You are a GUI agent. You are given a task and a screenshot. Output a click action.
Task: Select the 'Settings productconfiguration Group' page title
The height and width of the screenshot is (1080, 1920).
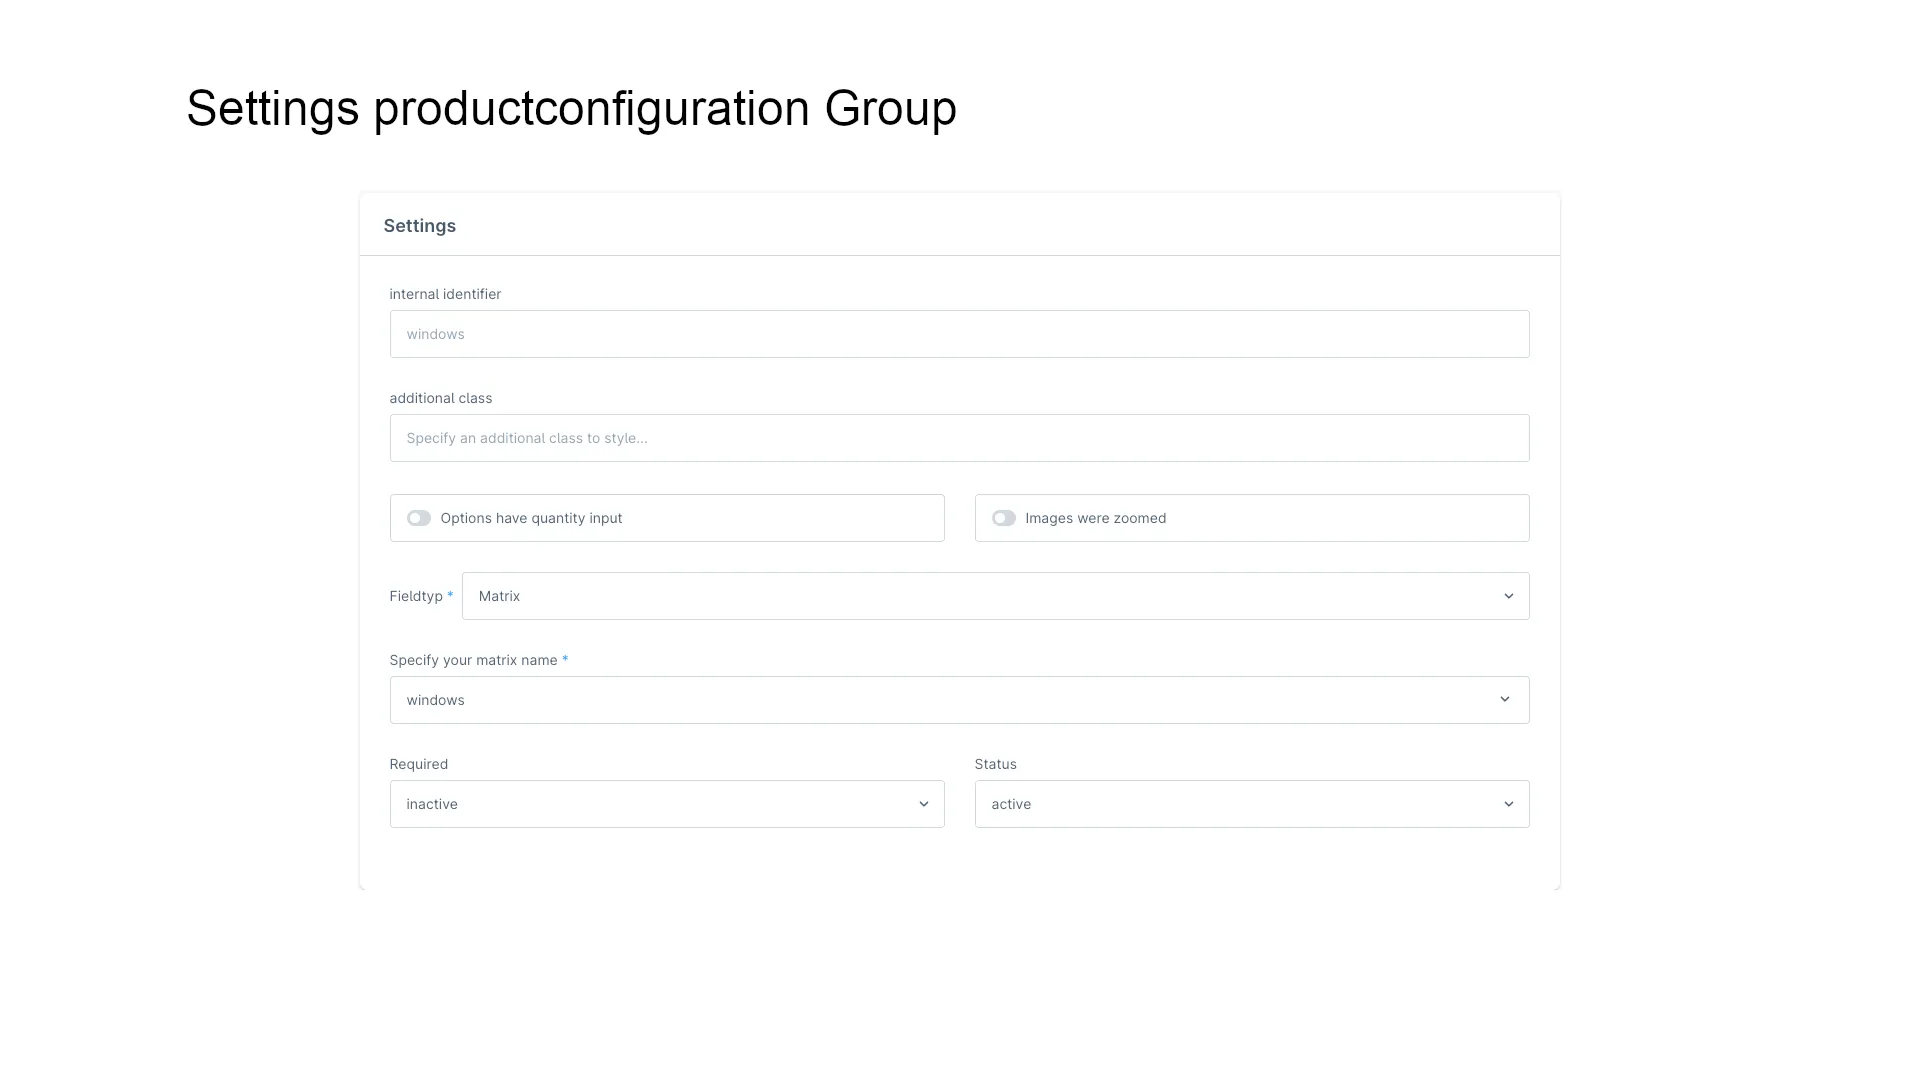pos(571,108)
